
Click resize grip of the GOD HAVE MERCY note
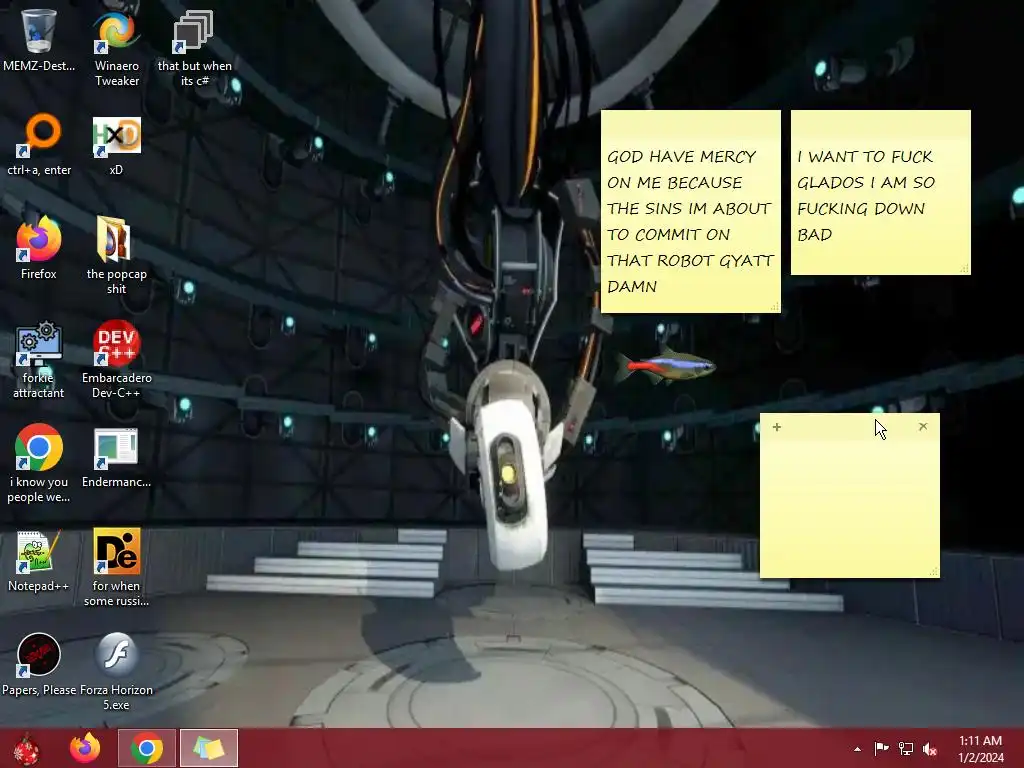click(x=775, y=307)
